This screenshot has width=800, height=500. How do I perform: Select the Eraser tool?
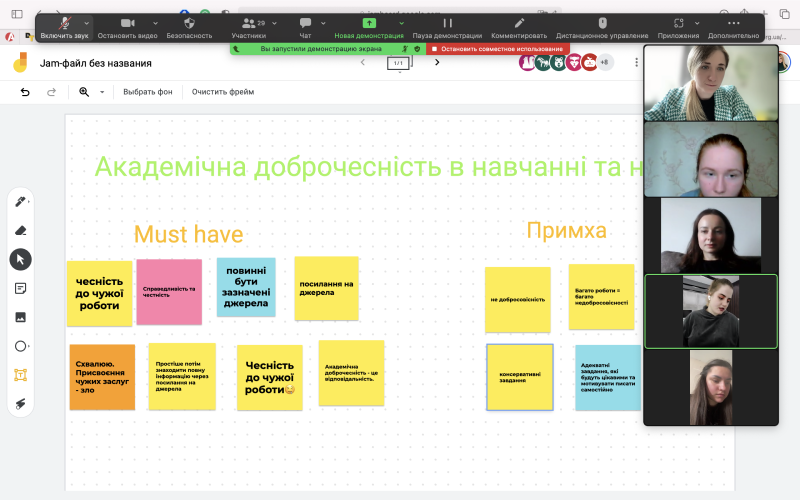(x=20, y=231)
